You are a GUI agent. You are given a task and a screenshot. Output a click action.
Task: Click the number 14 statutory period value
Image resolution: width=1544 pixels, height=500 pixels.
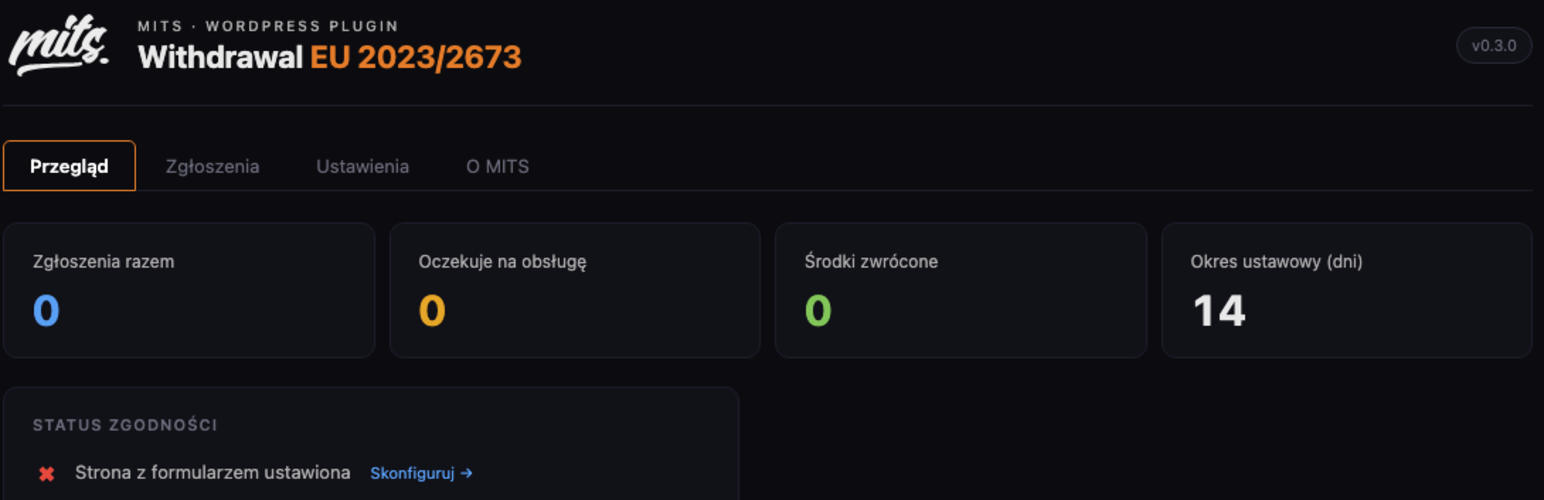[1219, 311]
